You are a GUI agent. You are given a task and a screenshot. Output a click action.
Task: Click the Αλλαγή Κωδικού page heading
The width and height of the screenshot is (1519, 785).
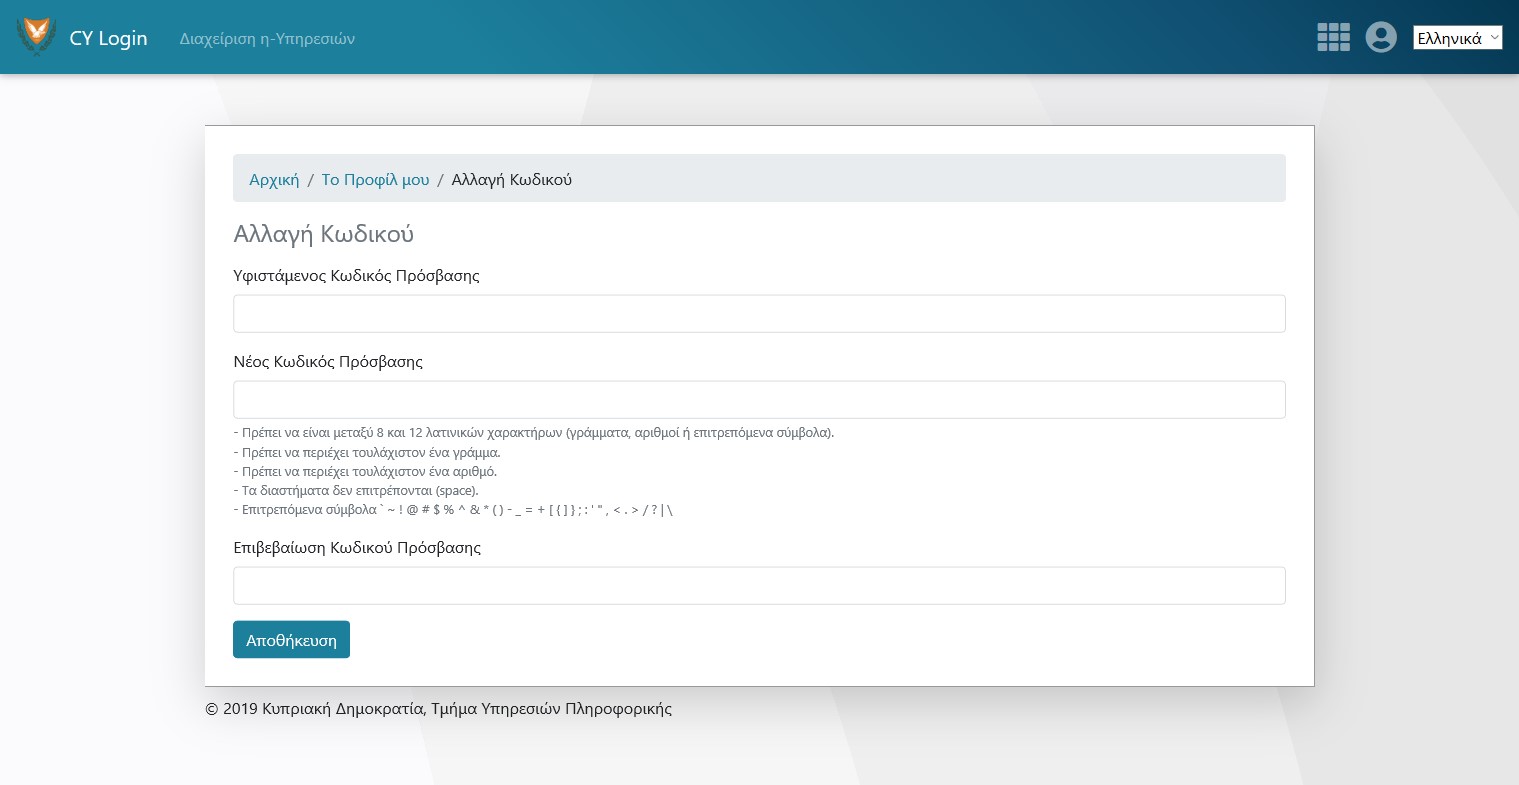323,234
